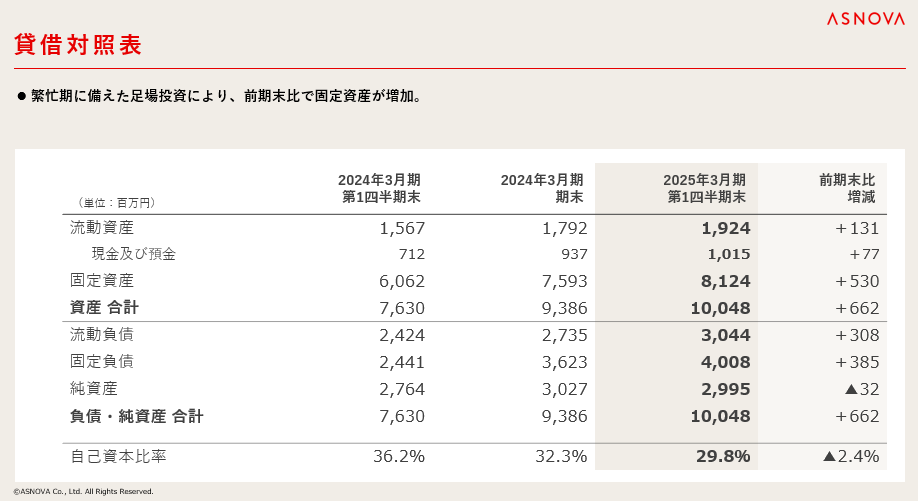This screenshot has width=918, height=501.
Task: Click the bold value 8,124
Action: pyautogui.click(x=726, y=282)
